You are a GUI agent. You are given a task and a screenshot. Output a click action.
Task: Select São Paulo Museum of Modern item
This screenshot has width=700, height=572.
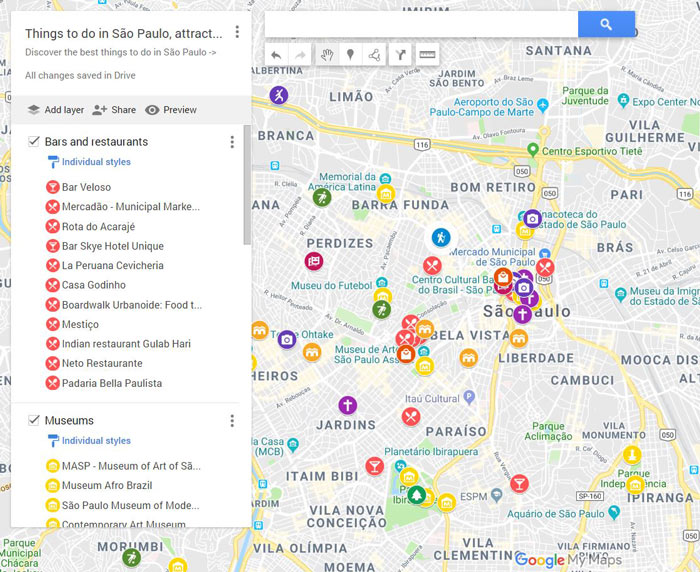(122, 505)
